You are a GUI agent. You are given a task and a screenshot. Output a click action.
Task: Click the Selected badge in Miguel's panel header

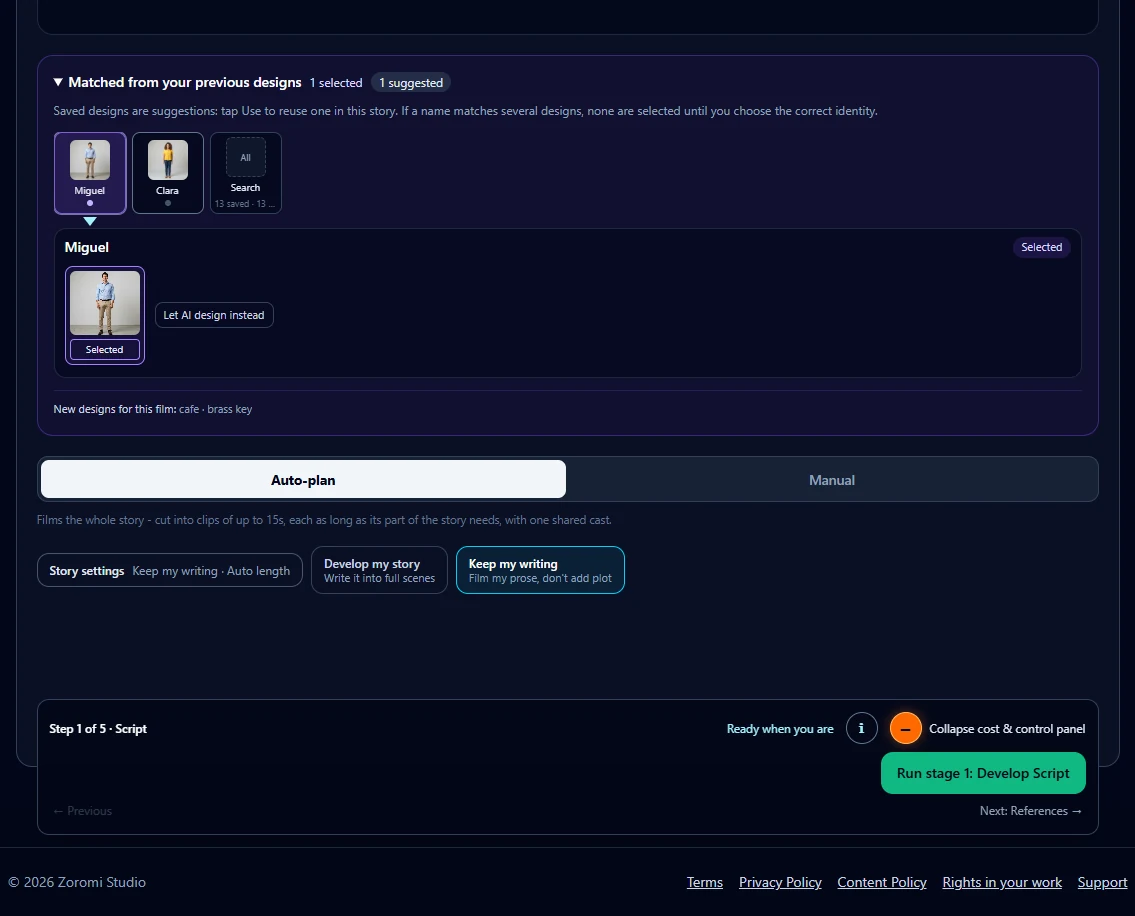[x=1042, y=247]
